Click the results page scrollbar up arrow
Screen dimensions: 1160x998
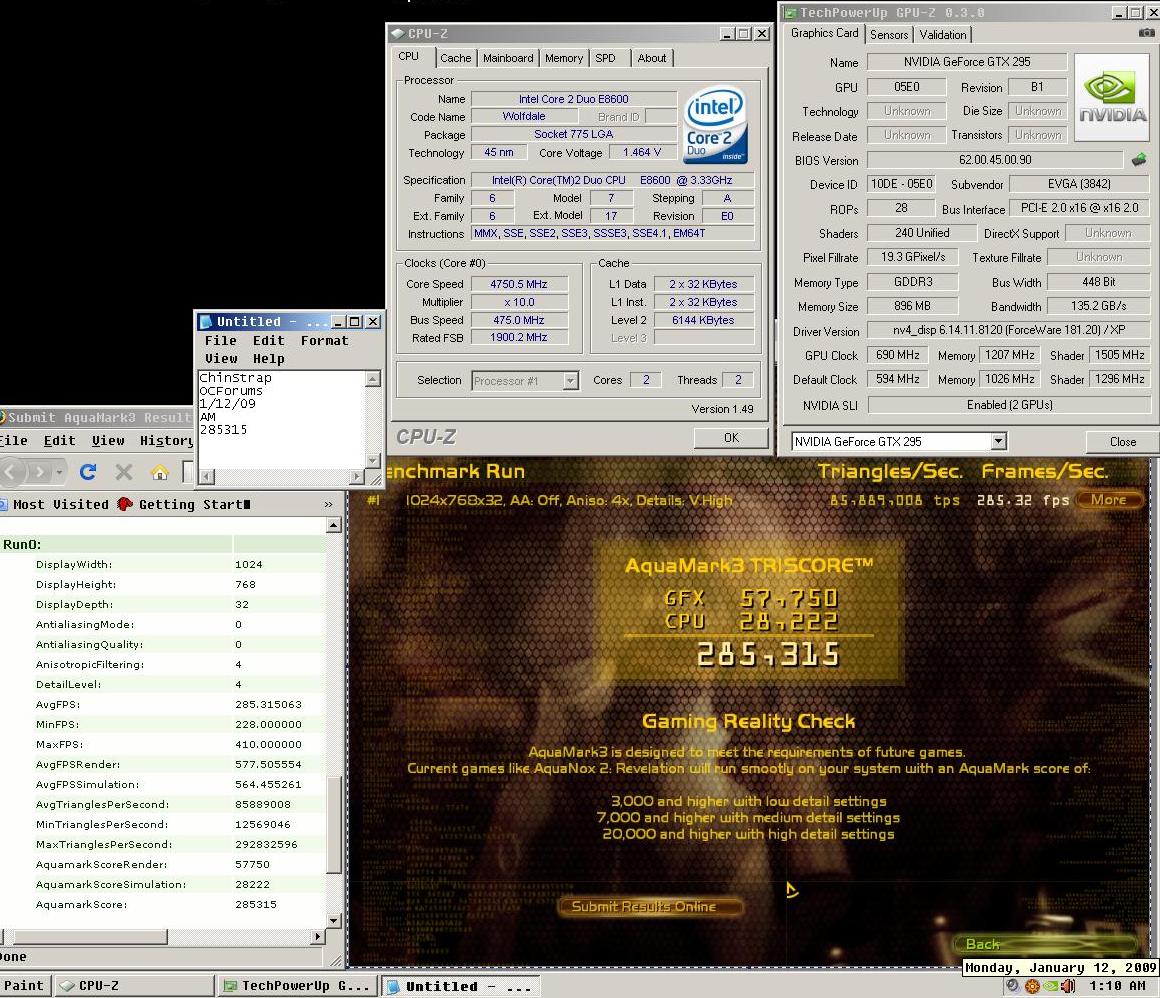tap(334, 525)
